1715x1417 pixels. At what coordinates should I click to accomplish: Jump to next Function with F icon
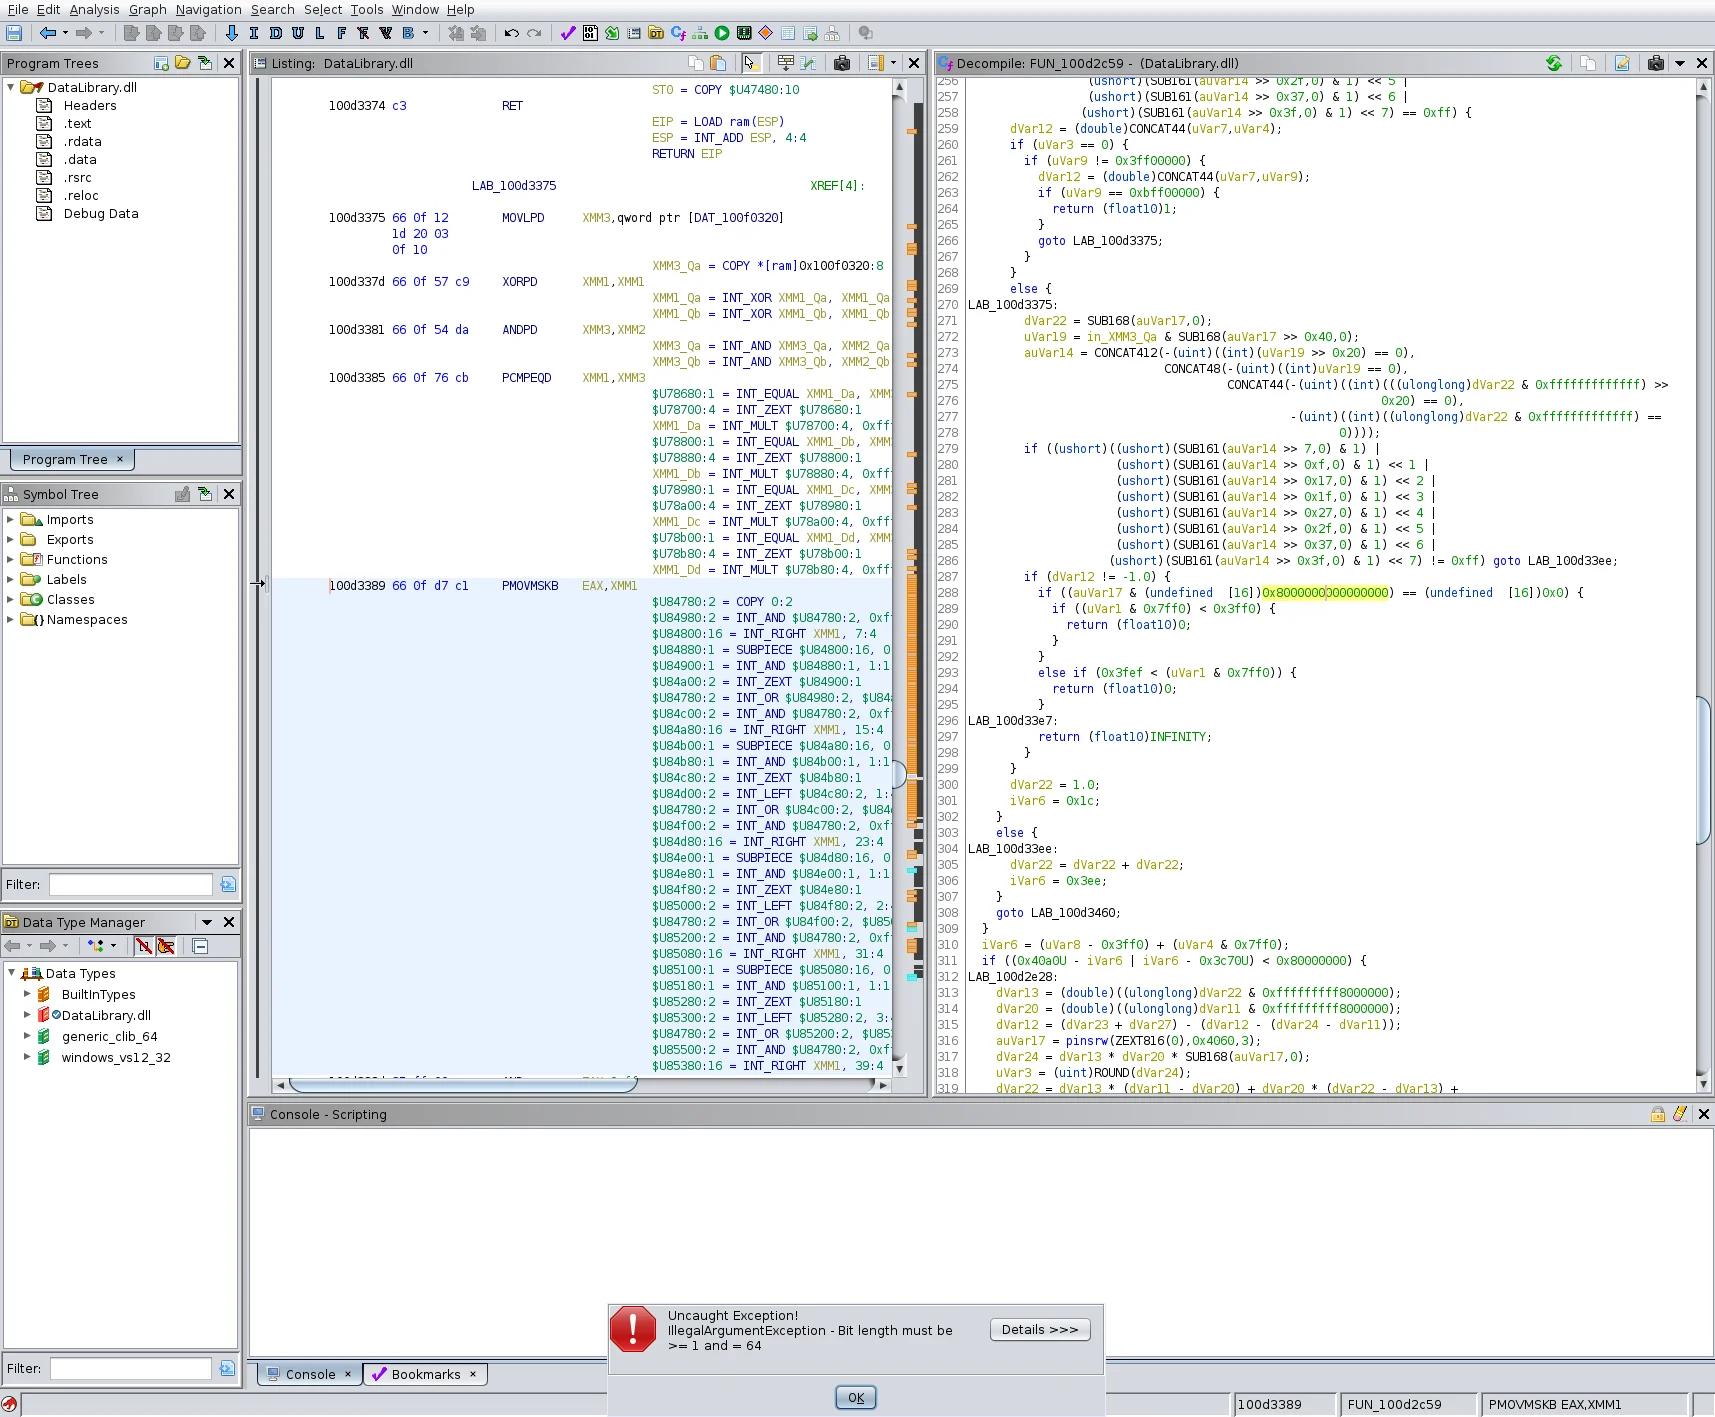pos(342,33)
